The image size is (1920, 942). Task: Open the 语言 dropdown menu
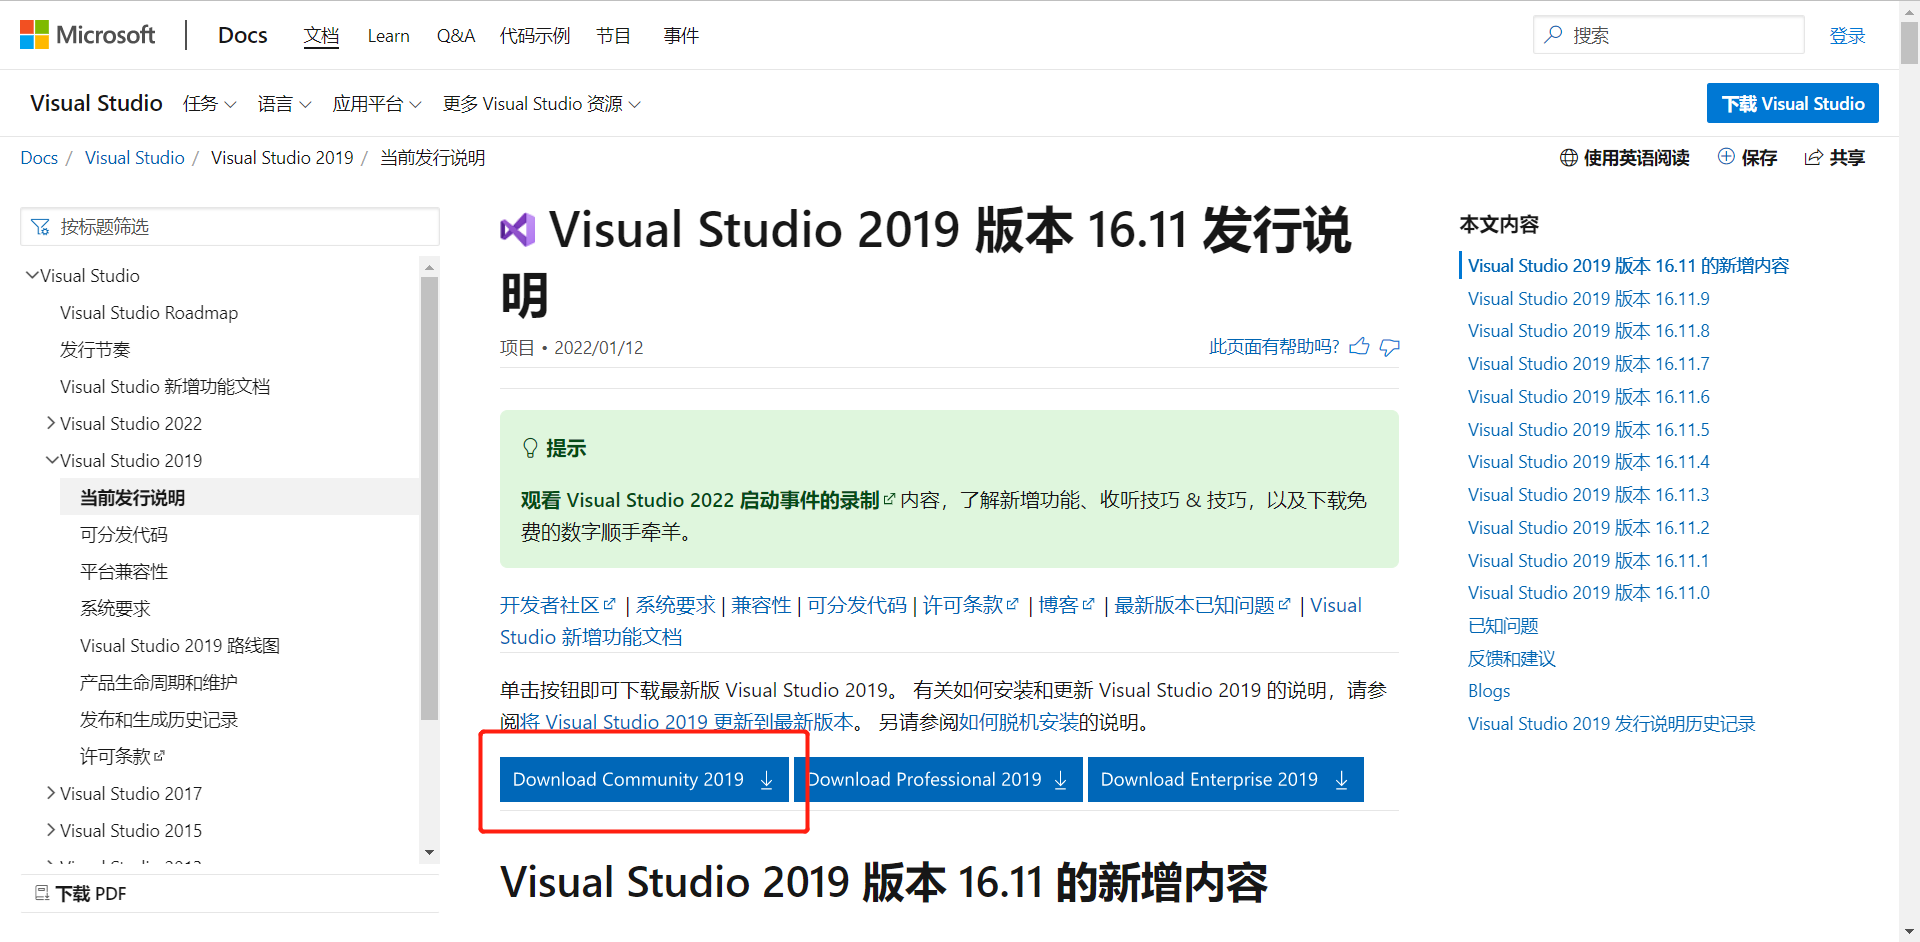(284, 104)
